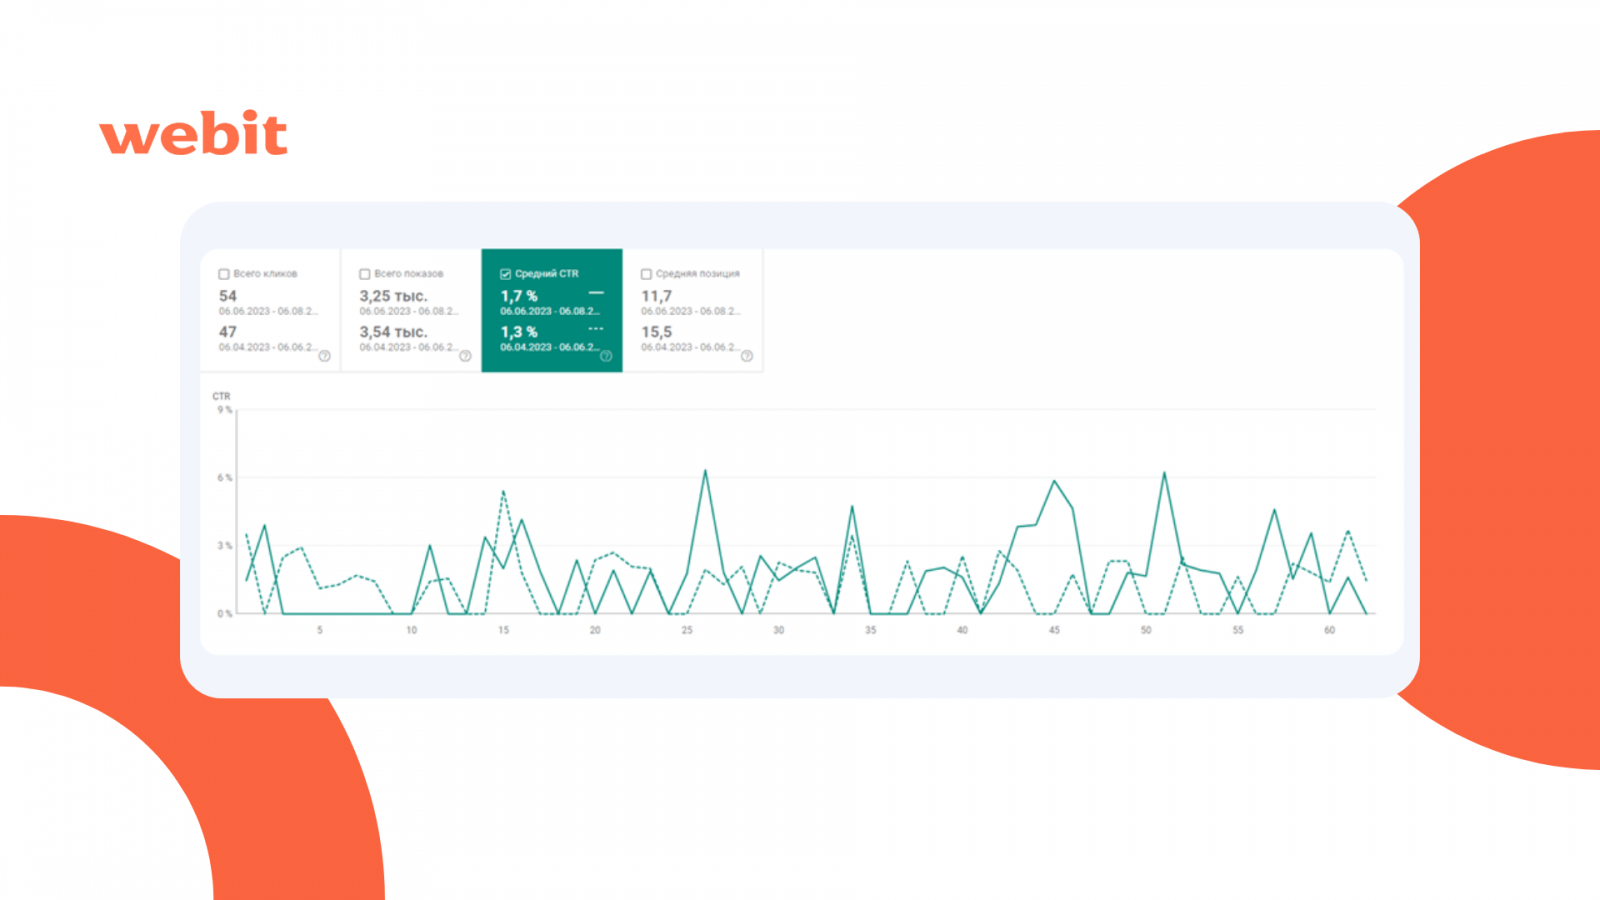Click the x-axis label 60
The image size is (1600, 900).
(x=1330, y=630)
